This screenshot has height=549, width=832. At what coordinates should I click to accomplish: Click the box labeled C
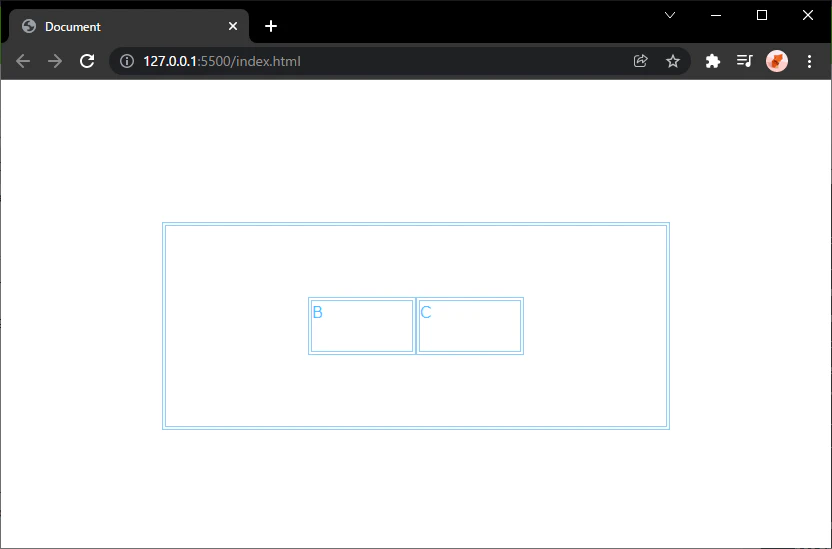(470, 326)
